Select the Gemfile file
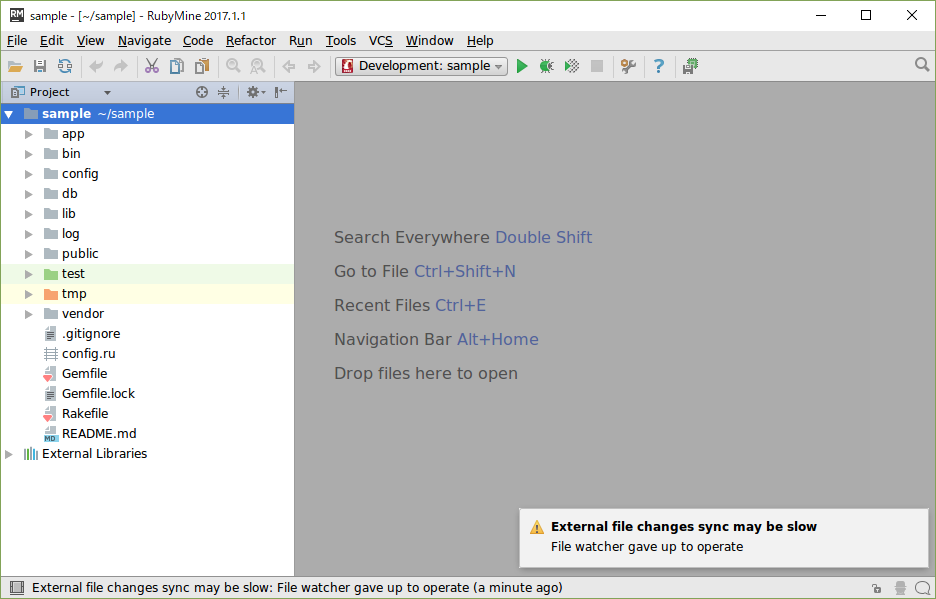Viewport: 936px width, 599px height. click(147, 374)
